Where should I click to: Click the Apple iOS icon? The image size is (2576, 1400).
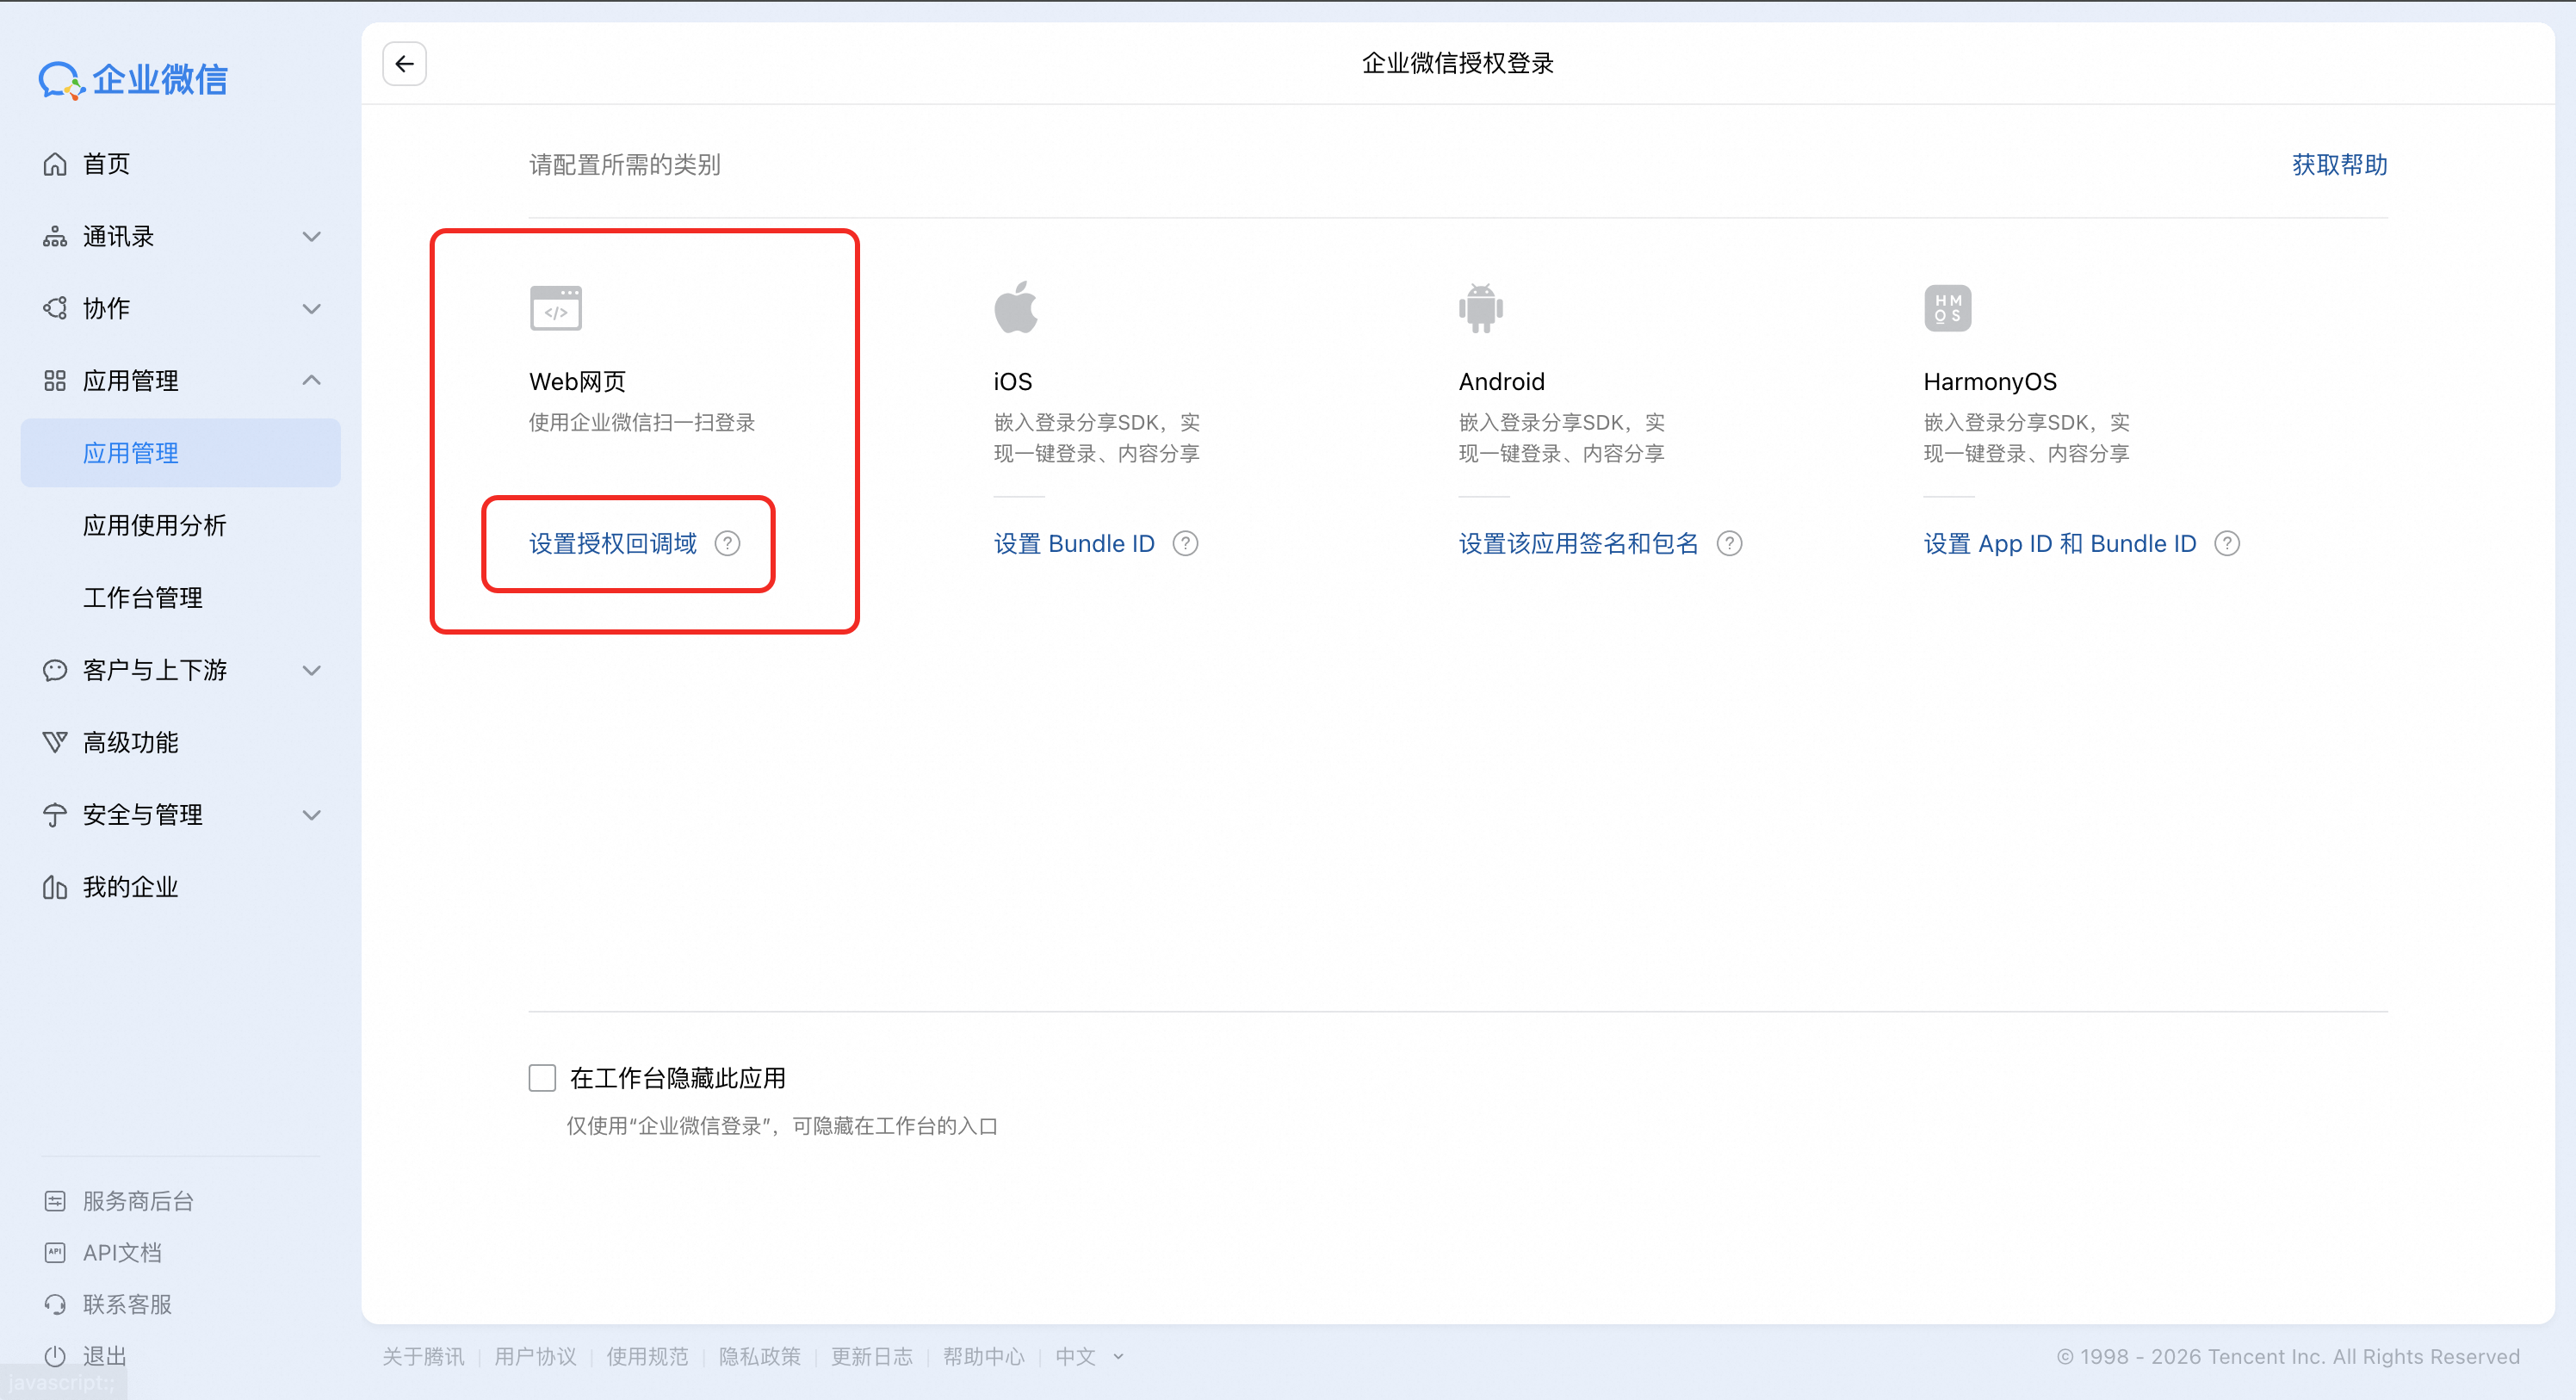tap(1015, 308)
